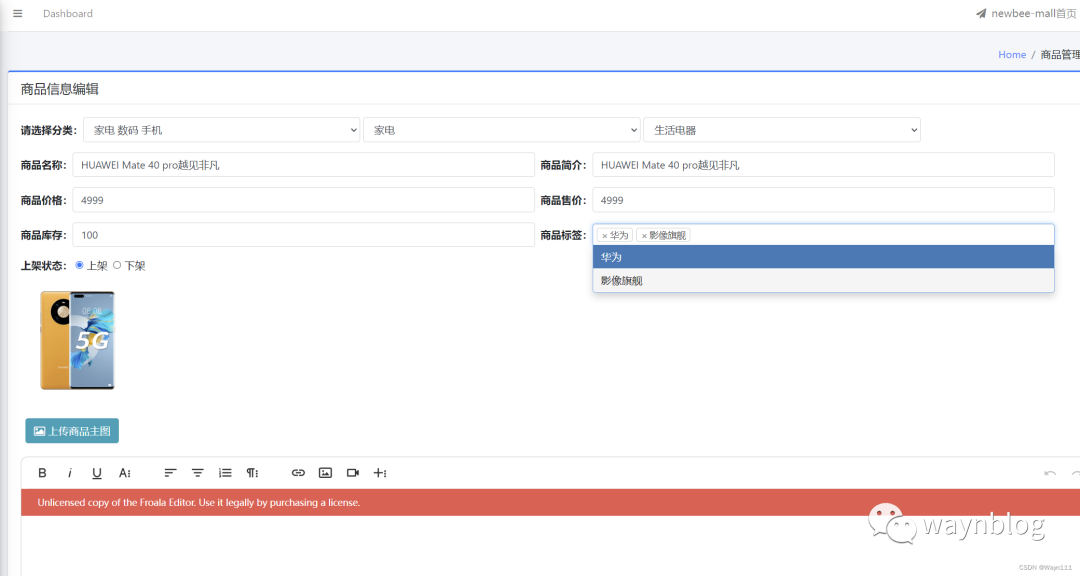Open the paragraph format options
The width and height of the screenshot is (1080, 576).
tap(253, 473)
